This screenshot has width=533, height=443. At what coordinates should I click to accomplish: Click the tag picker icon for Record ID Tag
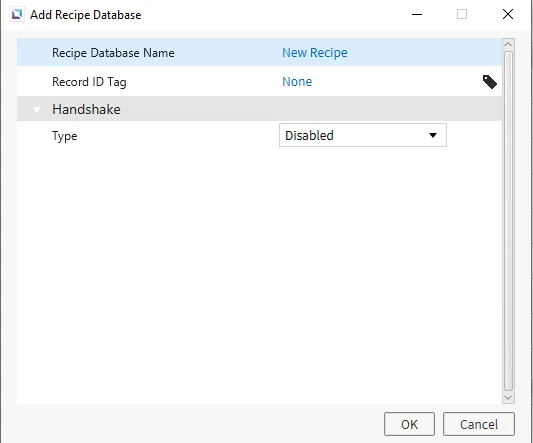point(490,82)
